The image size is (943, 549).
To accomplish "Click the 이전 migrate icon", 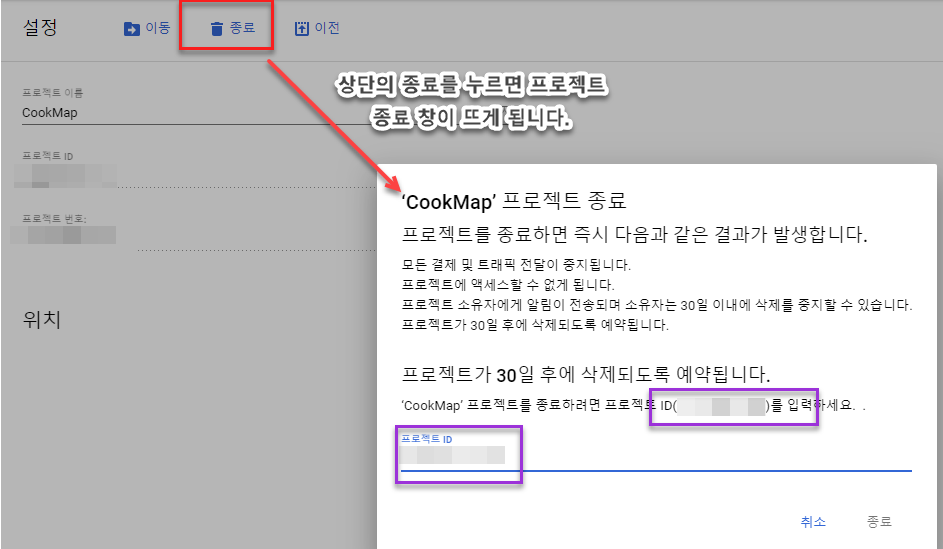I will 301,28.
